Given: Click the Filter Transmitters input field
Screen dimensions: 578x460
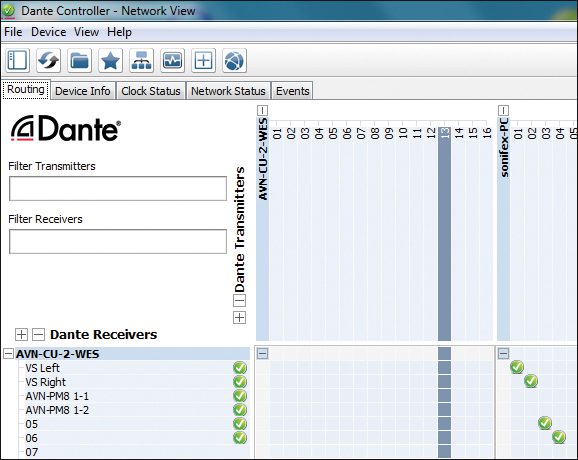Looking at the screenshot, I should click(118, 188).
